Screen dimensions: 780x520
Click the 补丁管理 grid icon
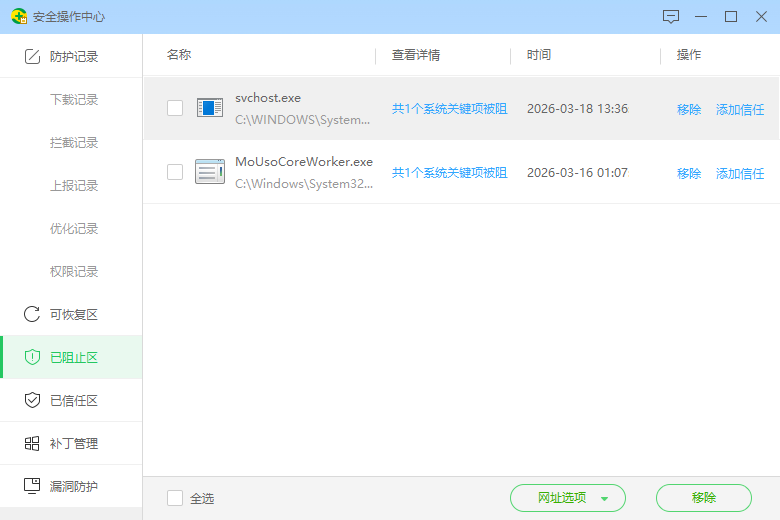coord(32,443)
